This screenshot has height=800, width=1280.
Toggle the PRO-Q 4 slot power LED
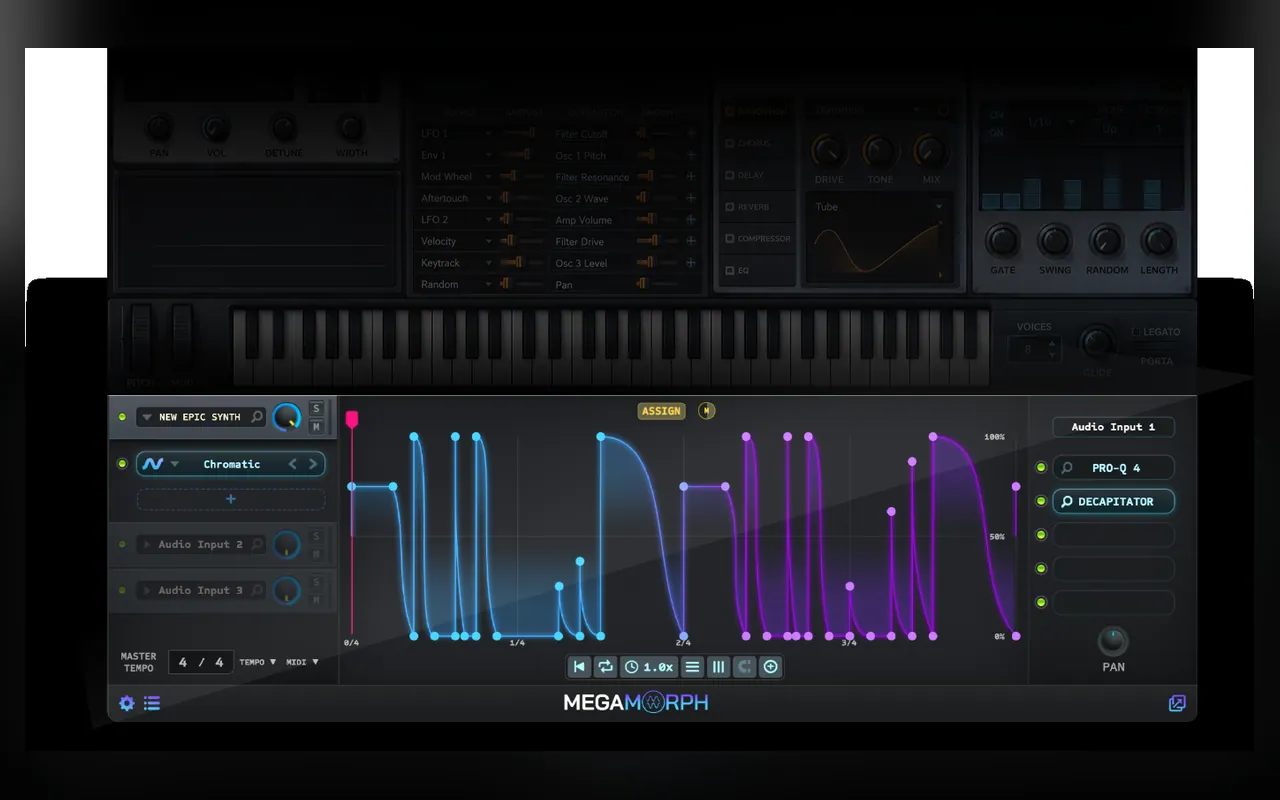[x=1041, y=468]
